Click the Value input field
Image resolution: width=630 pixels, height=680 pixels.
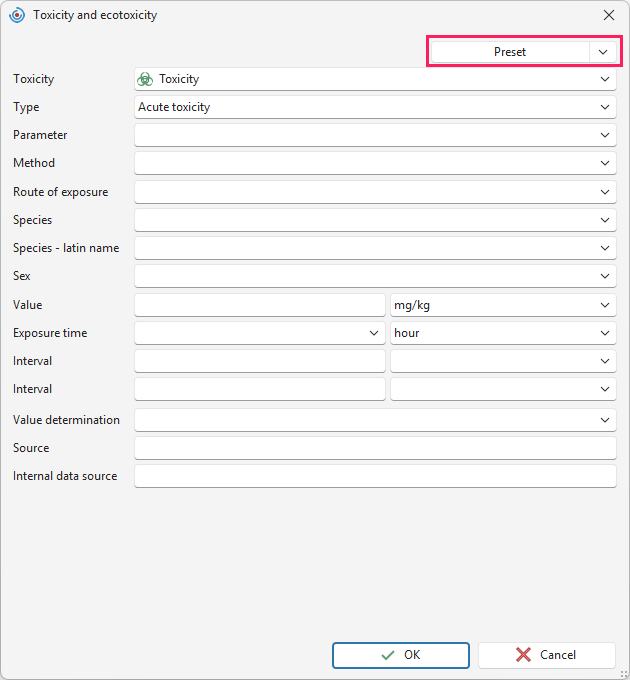coord(260,305)
